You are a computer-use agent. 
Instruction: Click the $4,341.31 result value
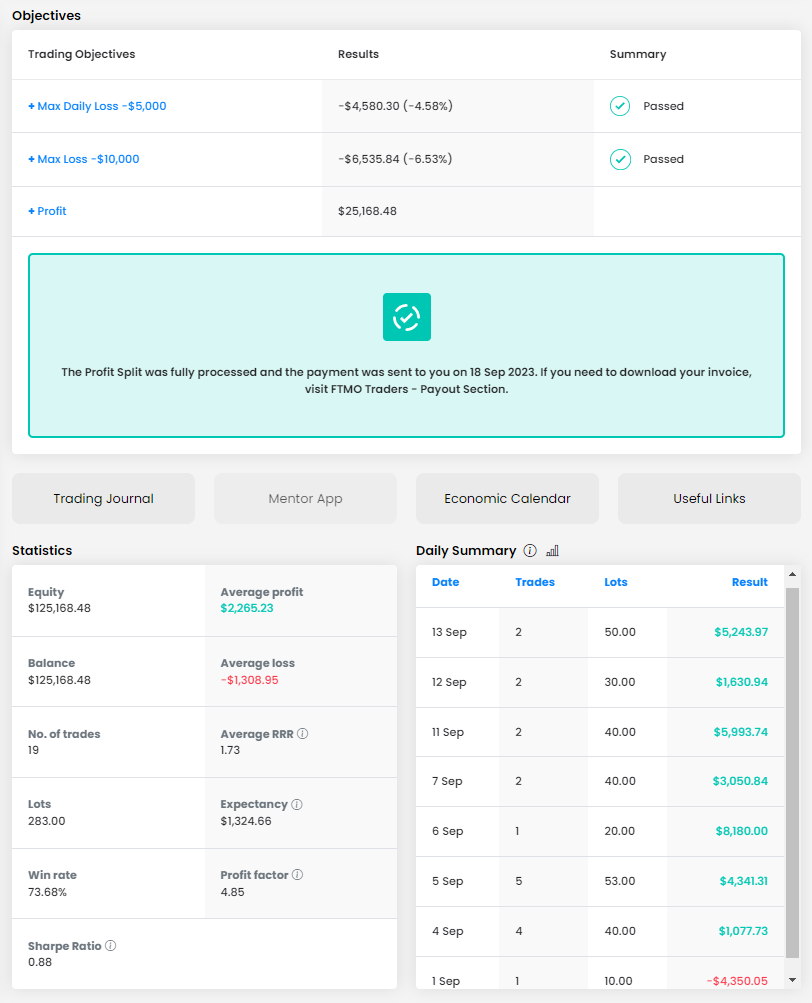(x=744, y=881)
